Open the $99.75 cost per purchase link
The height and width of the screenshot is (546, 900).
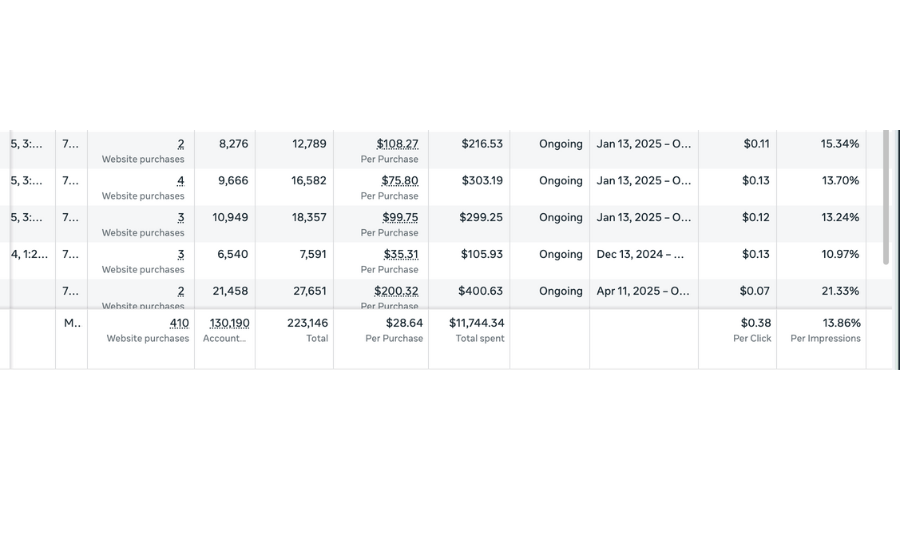[400, 218]
